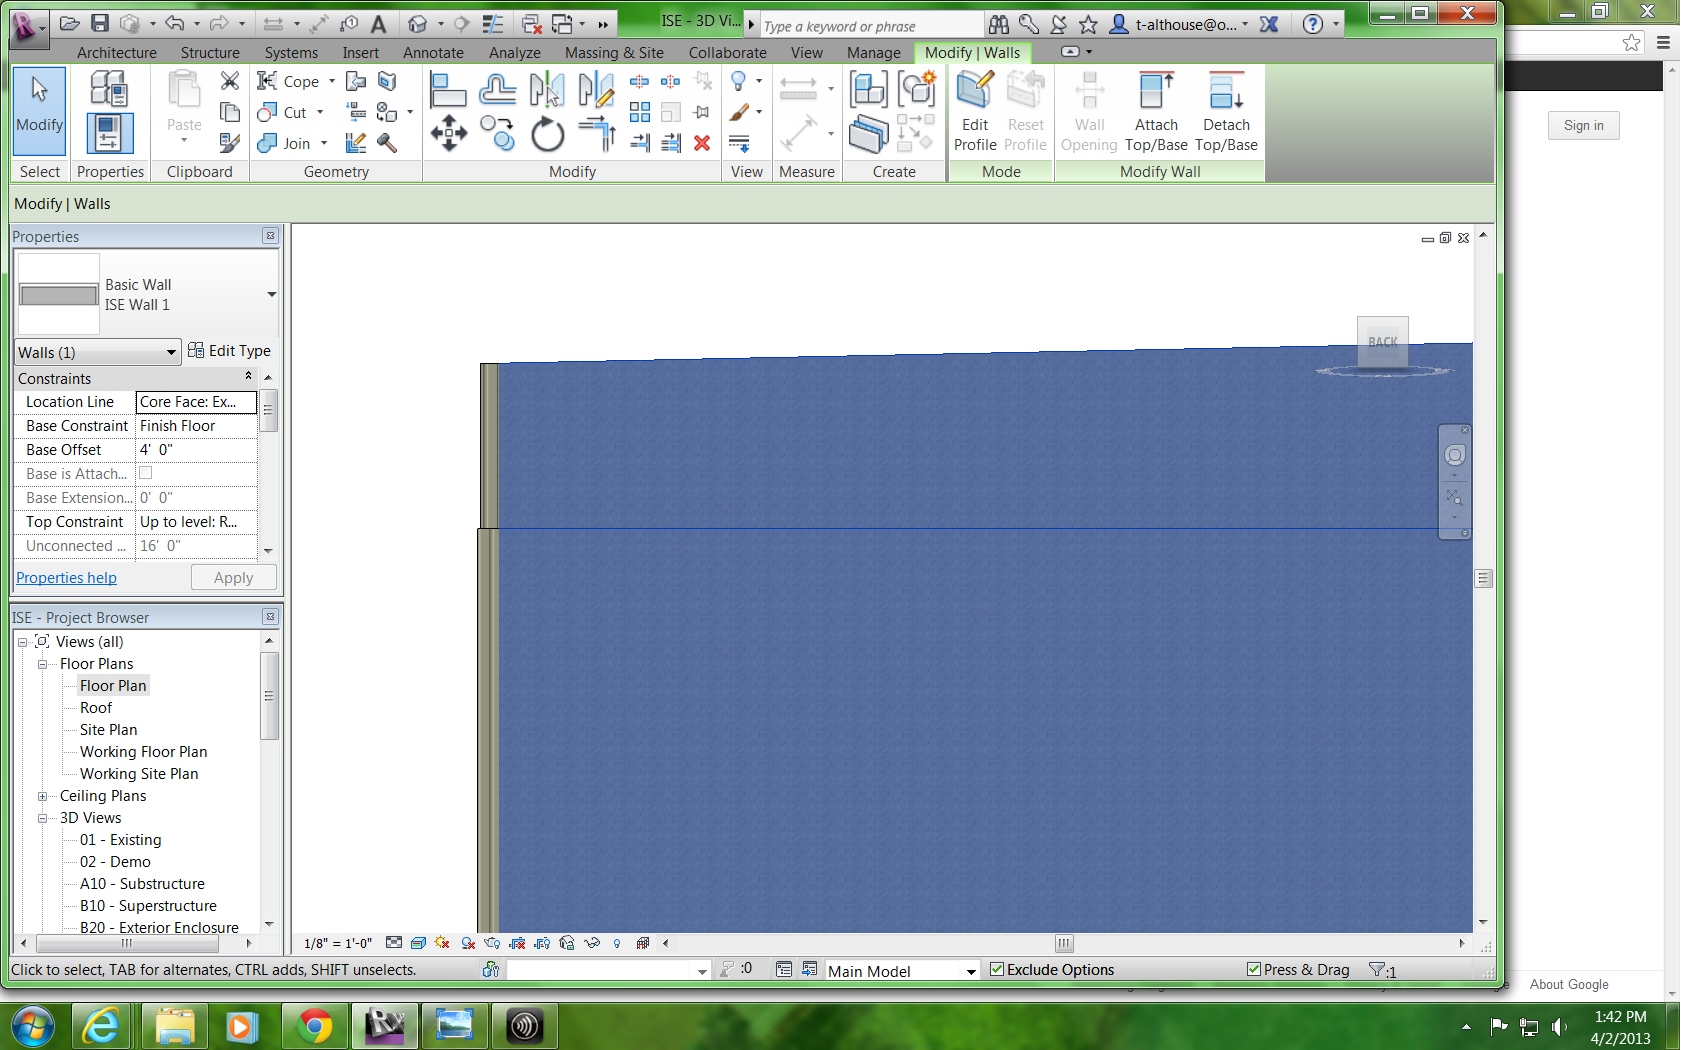
Task: Click Sign in on the browser window
Action: (x=1583, y=125)
